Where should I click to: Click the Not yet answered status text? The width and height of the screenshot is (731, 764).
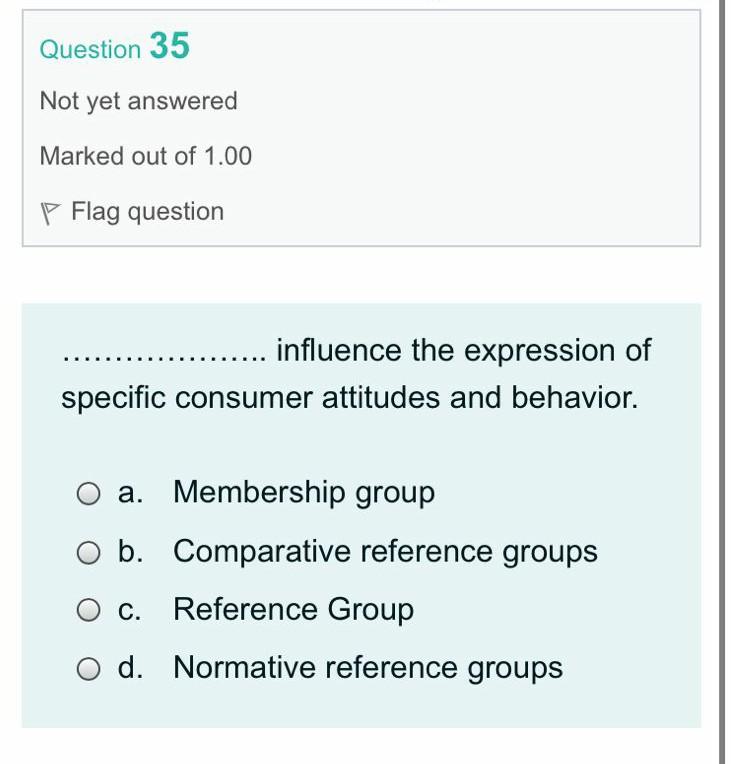pos(138,101)
